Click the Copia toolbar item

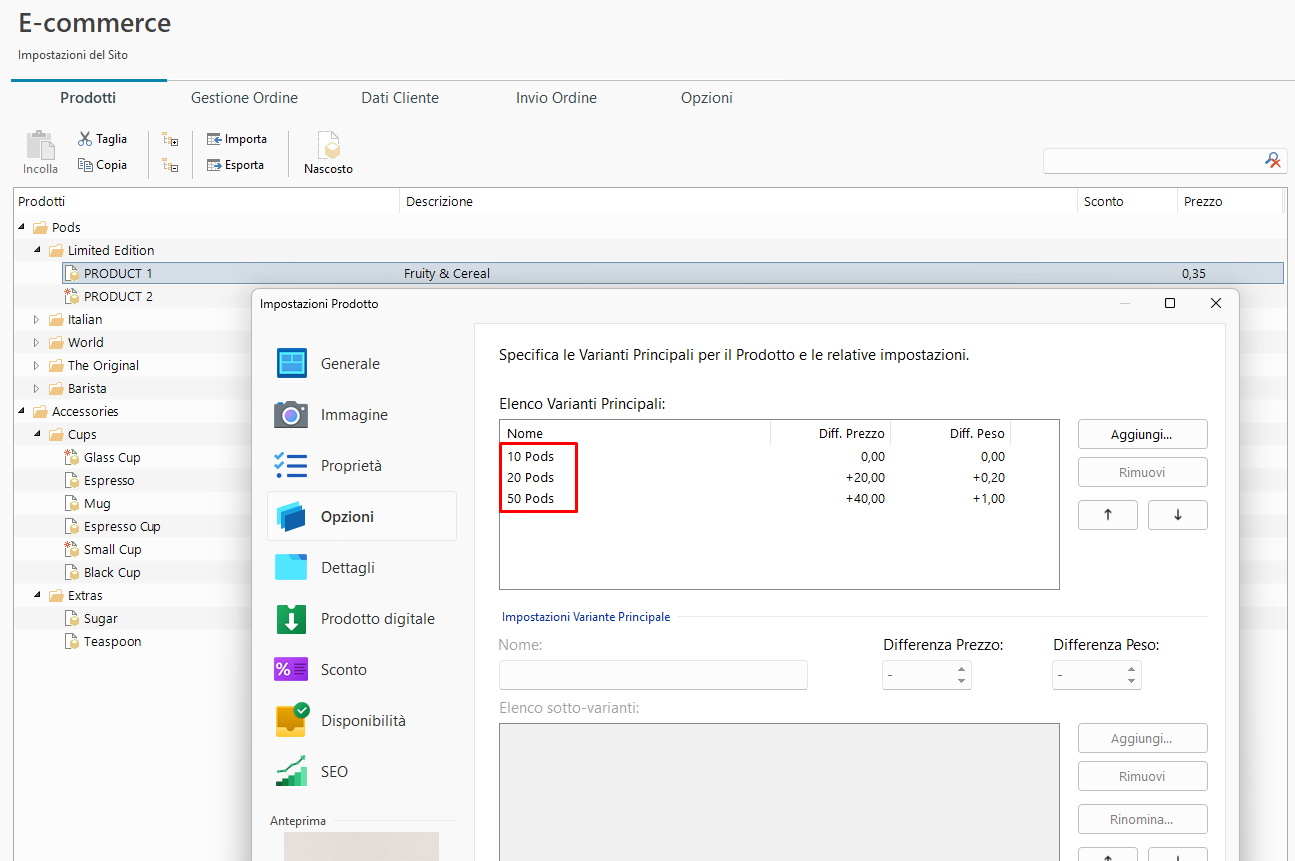tap(102, 165)
